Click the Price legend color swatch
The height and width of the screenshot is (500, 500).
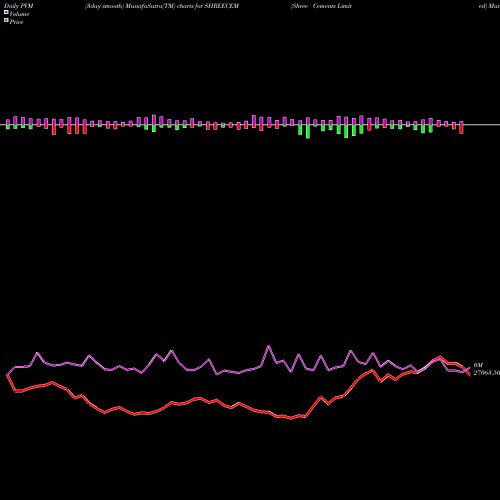click(x=6, y=20)
